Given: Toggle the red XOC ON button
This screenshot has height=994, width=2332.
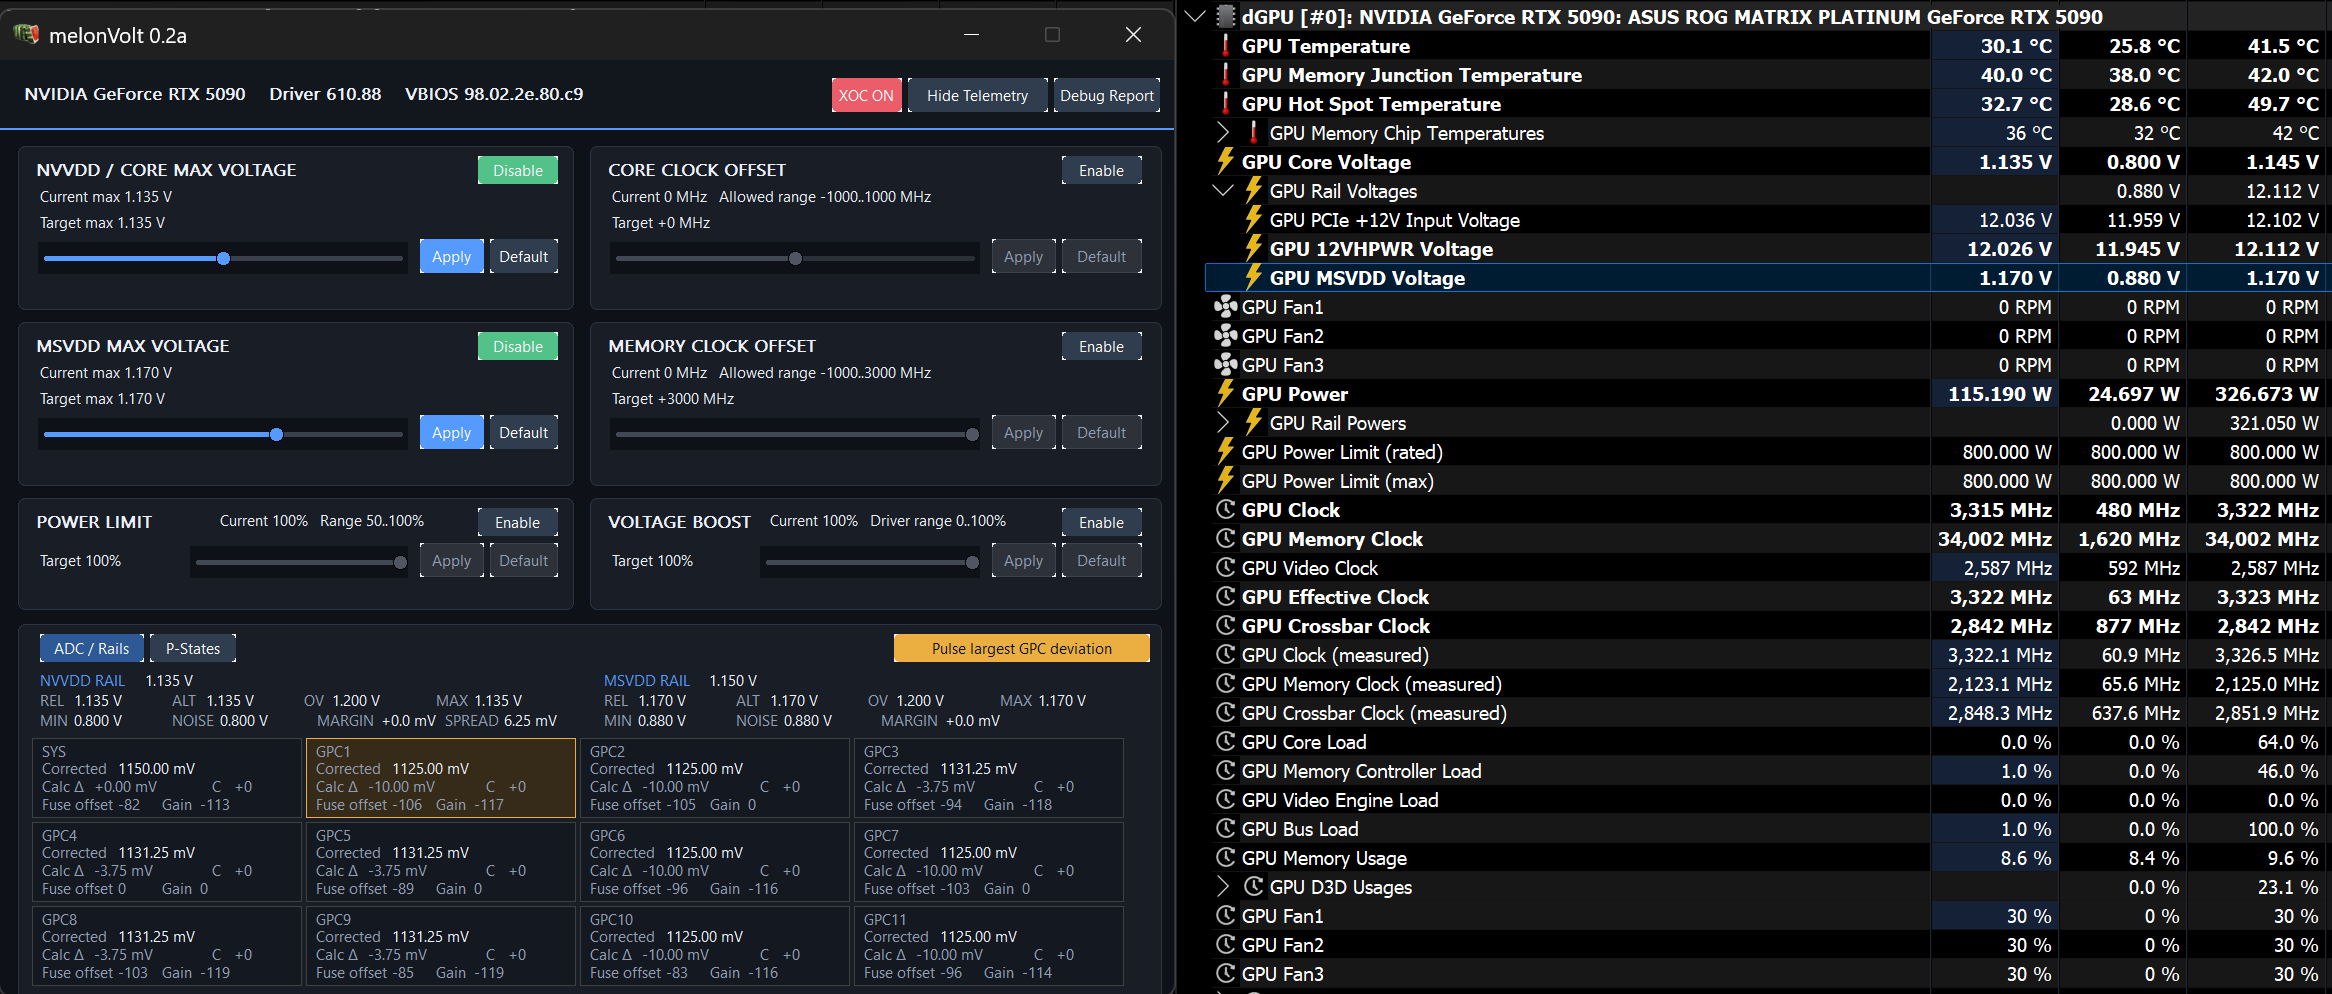Looking at the screenshot, I should click(x=866, y=96).
